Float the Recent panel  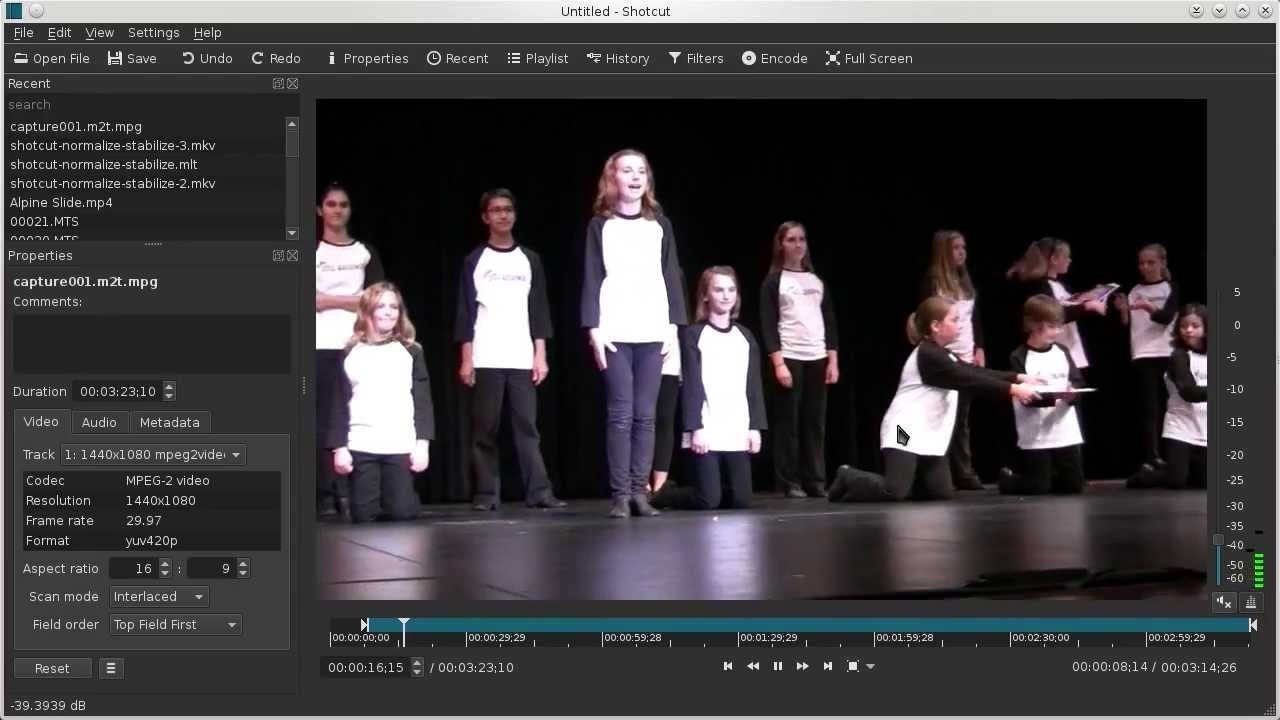click(x=278, y=84)
